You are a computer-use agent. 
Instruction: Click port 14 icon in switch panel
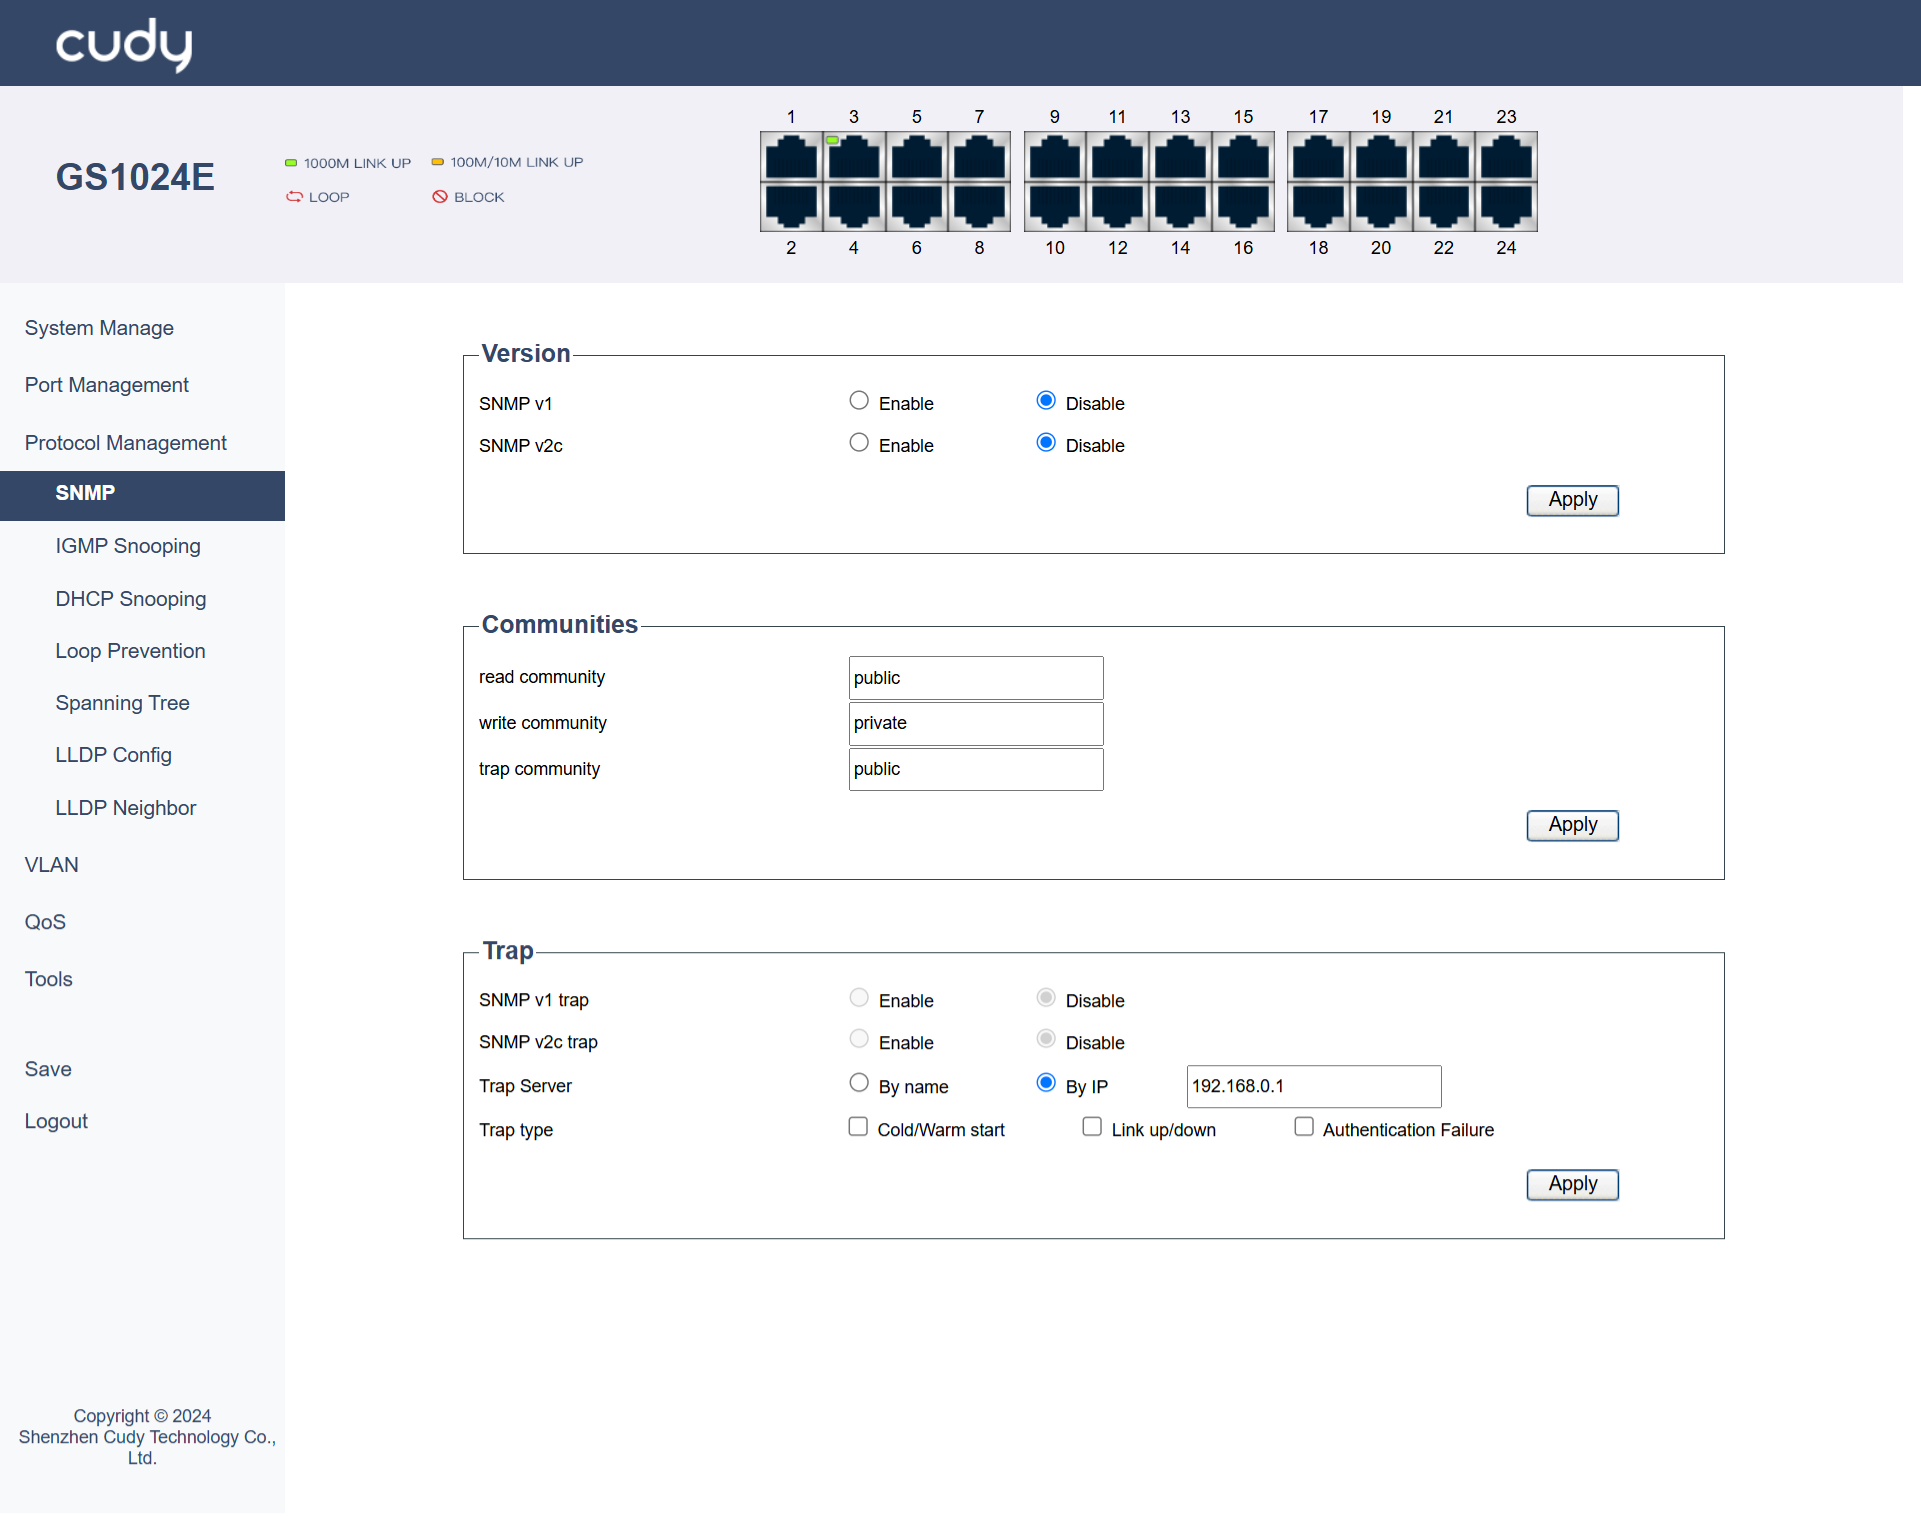(x=1181, y=206)
